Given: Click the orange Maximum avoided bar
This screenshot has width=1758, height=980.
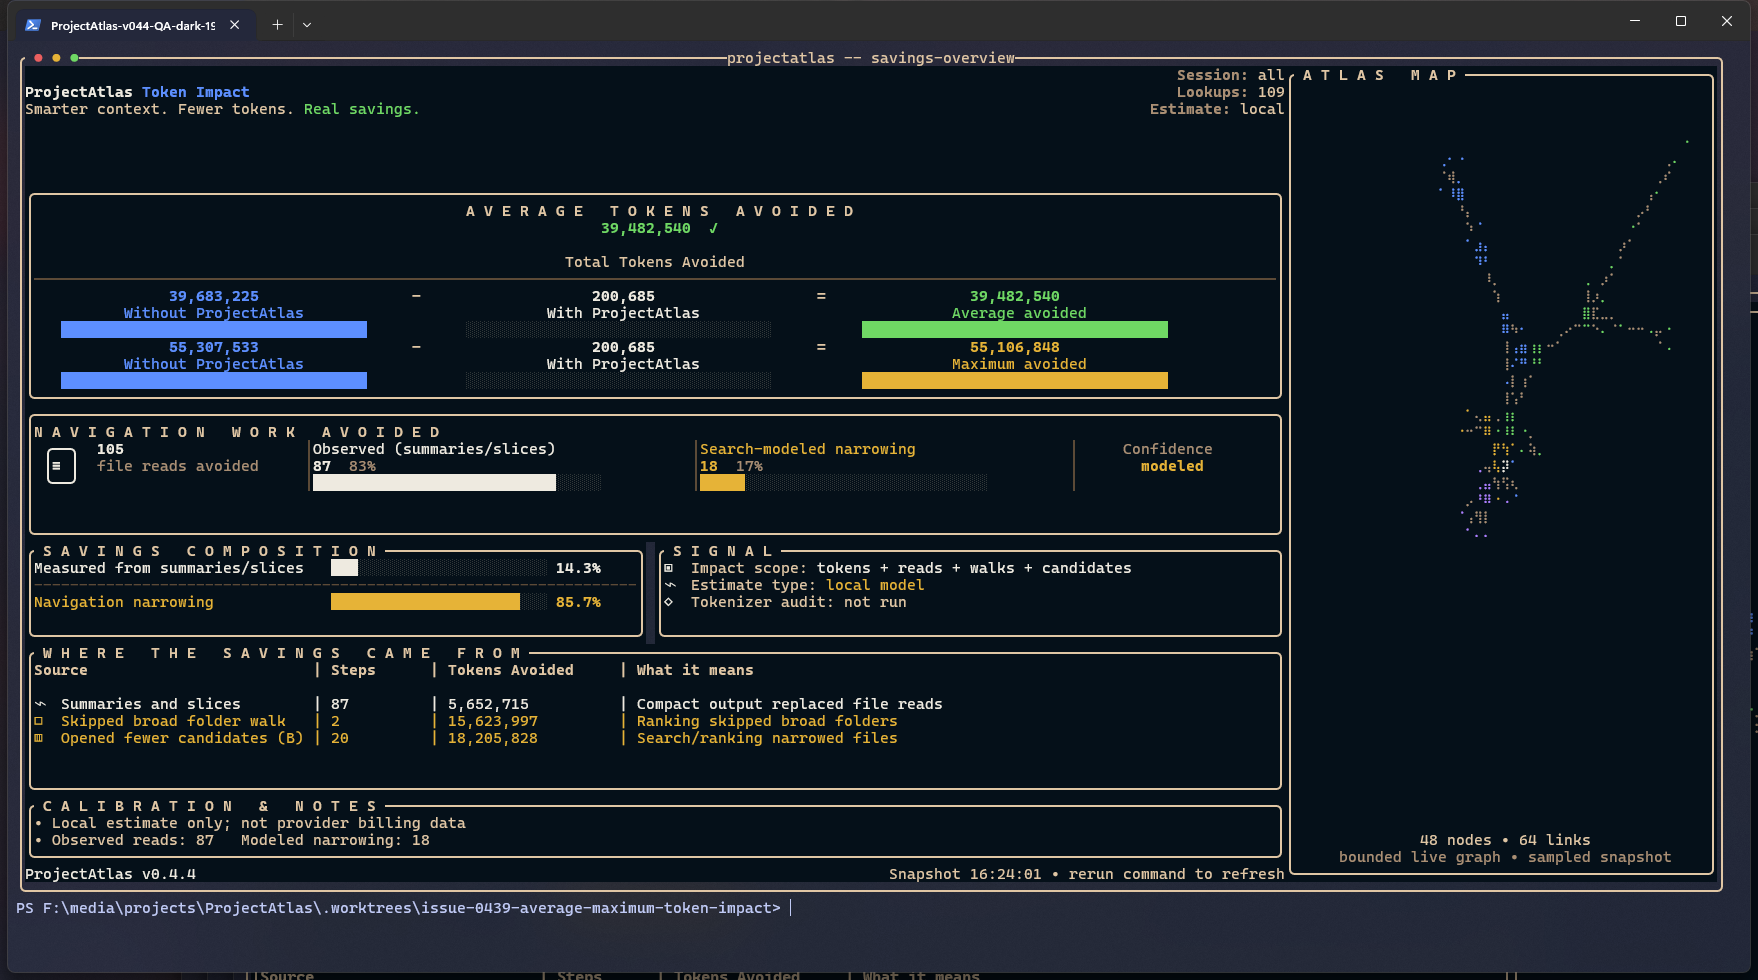Looking at the screenshot, I should coord(1015,381).
